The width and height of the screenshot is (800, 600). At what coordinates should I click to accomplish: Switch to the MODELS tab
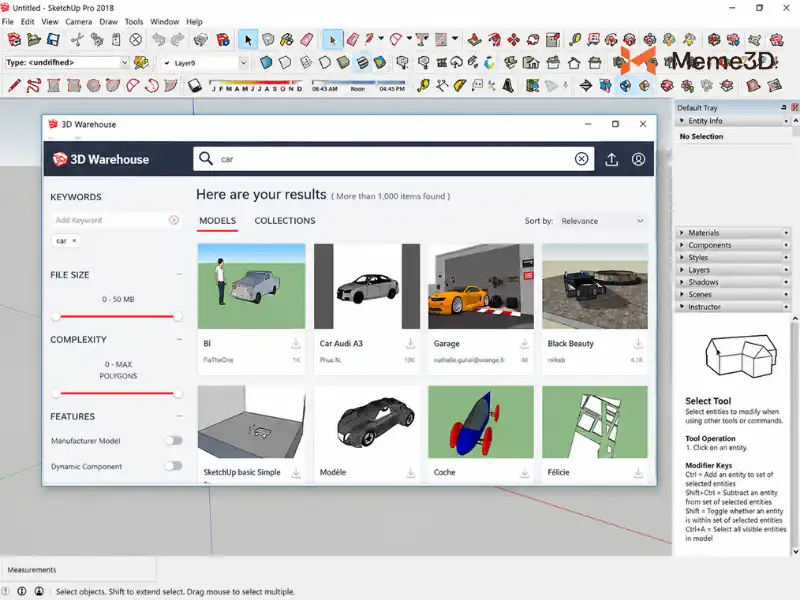(x=217, y=221)
